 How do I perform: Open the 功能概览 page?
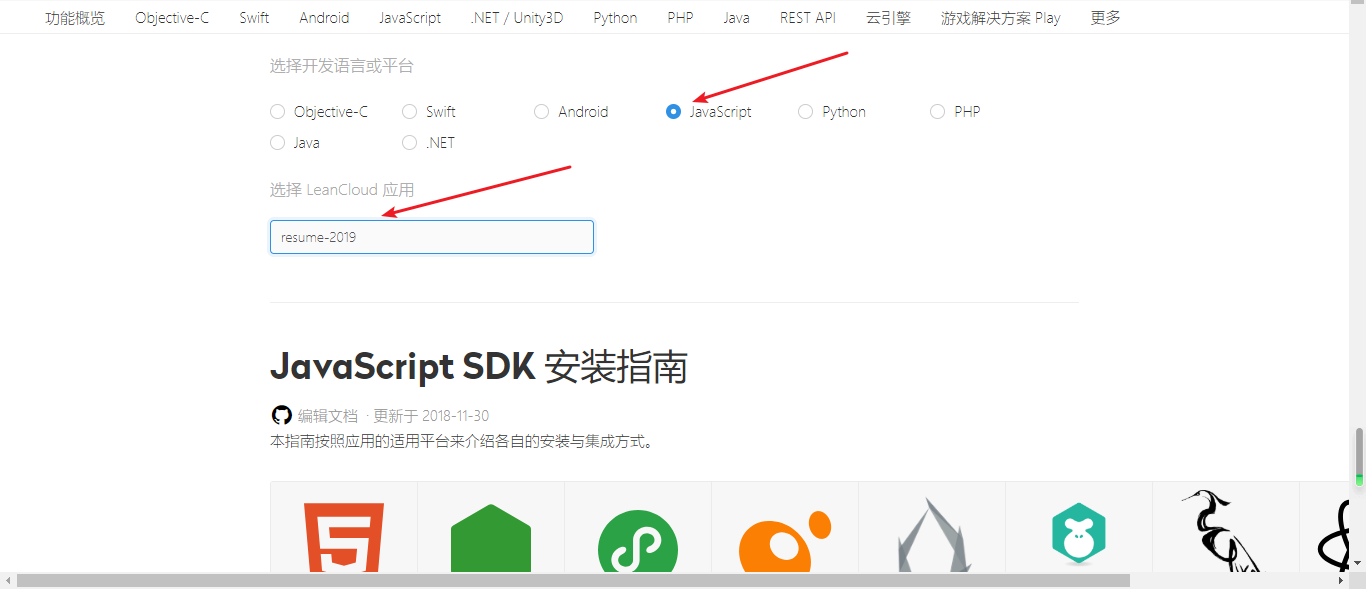click(74, 17)
